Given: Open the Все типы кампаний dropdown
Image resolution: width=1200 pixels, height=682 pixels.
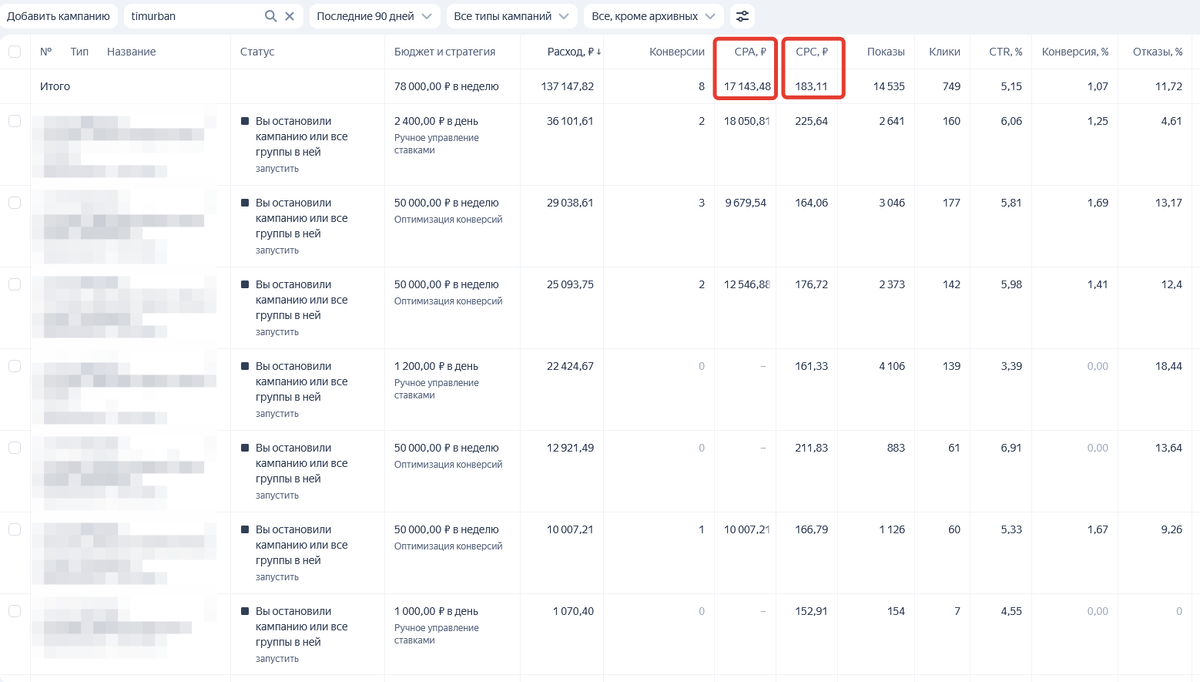Looking at the screenshot, I should [x=511, y=16].
